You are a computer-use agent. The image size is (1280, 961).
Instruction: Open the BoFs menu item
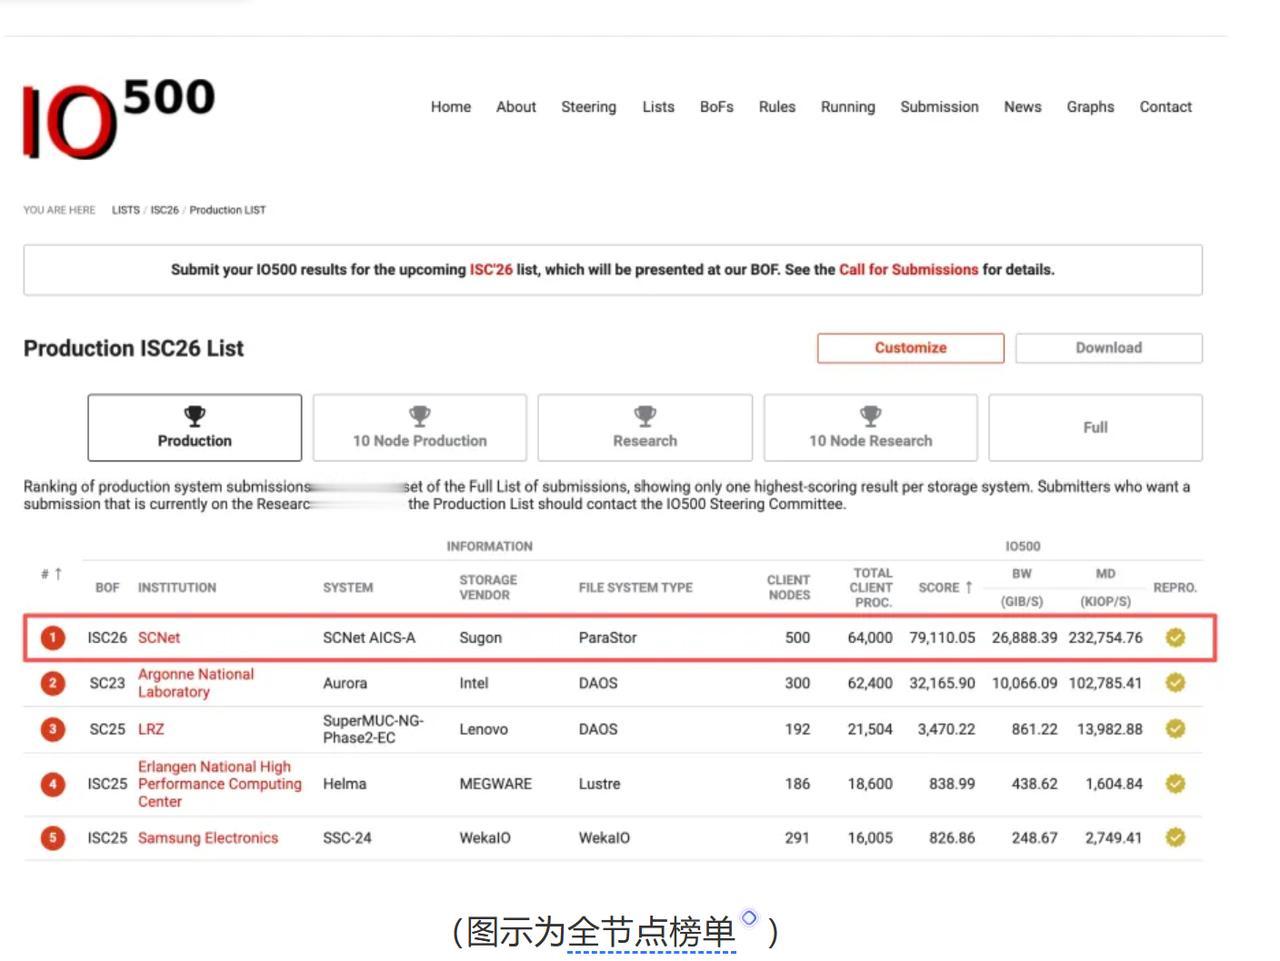click(717, 107)
